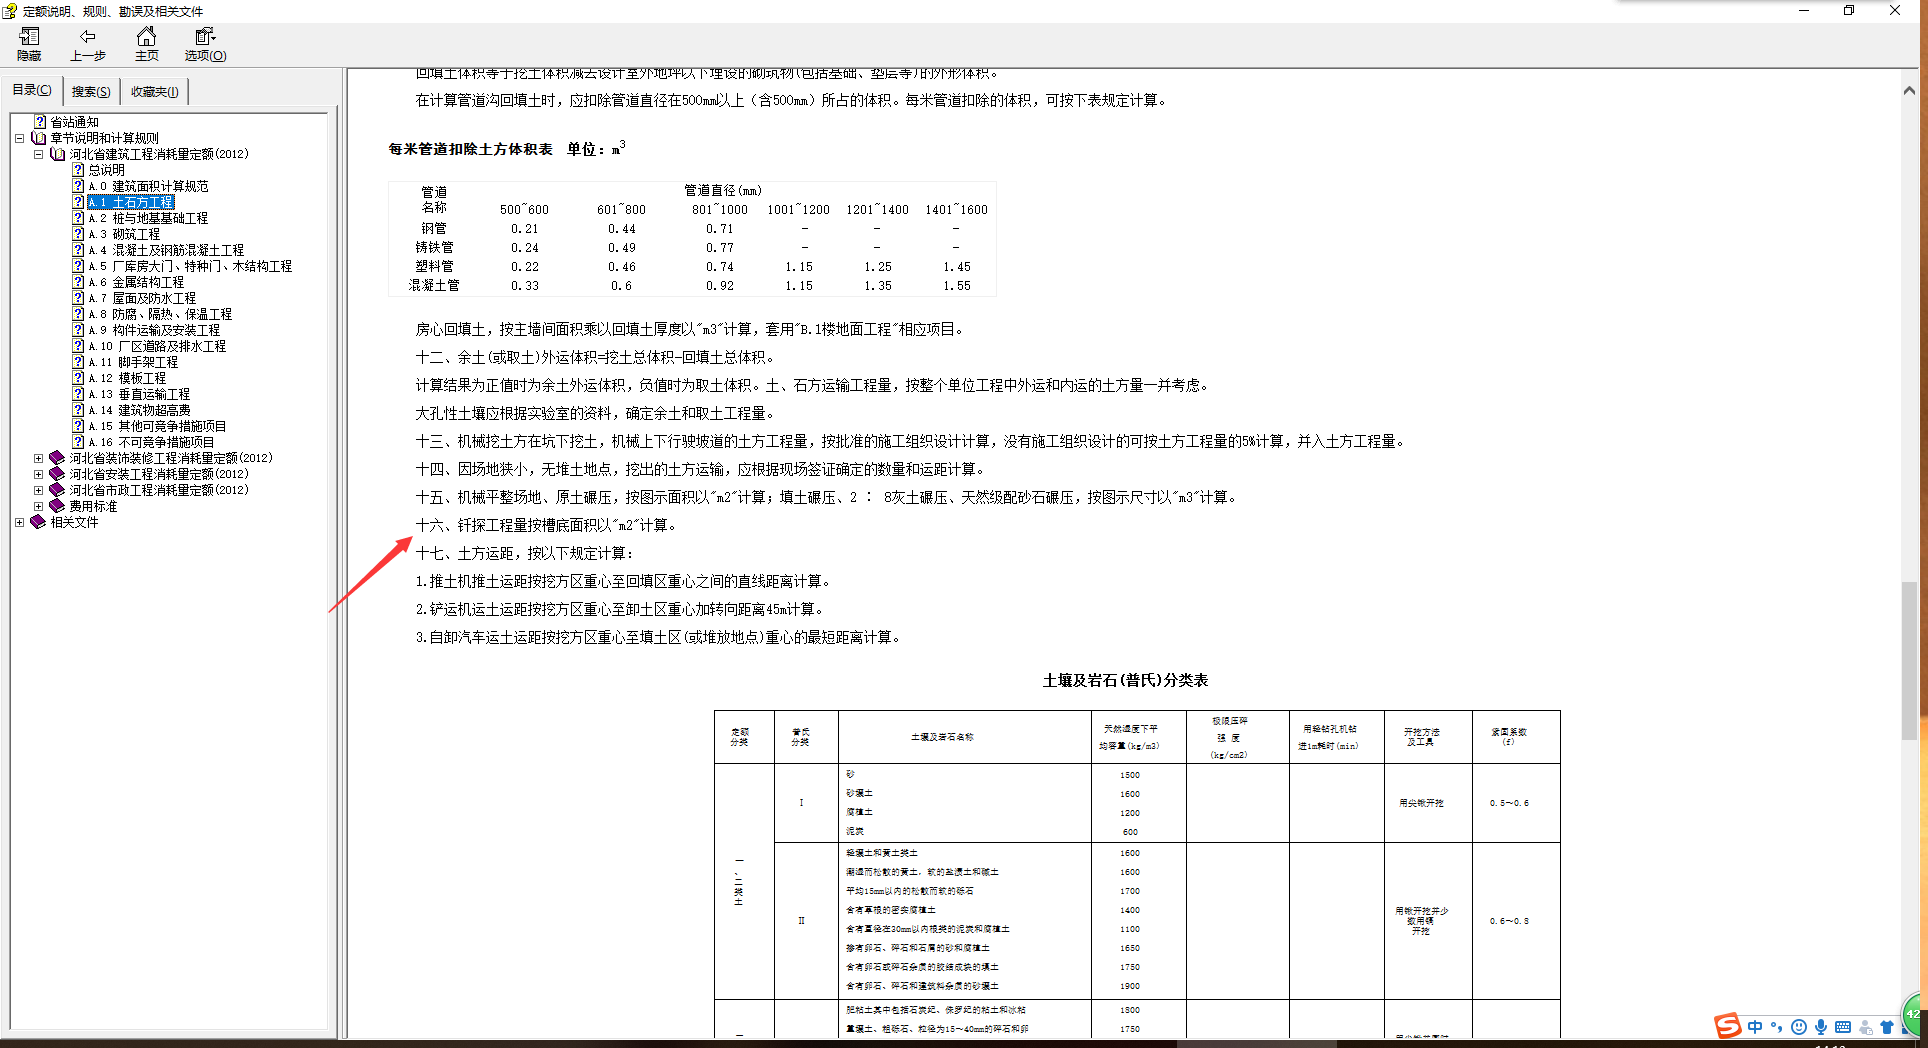Click the Sogou account login icon
The width and height of the screenshot is (1928, 1048).
[1865, 1027]
